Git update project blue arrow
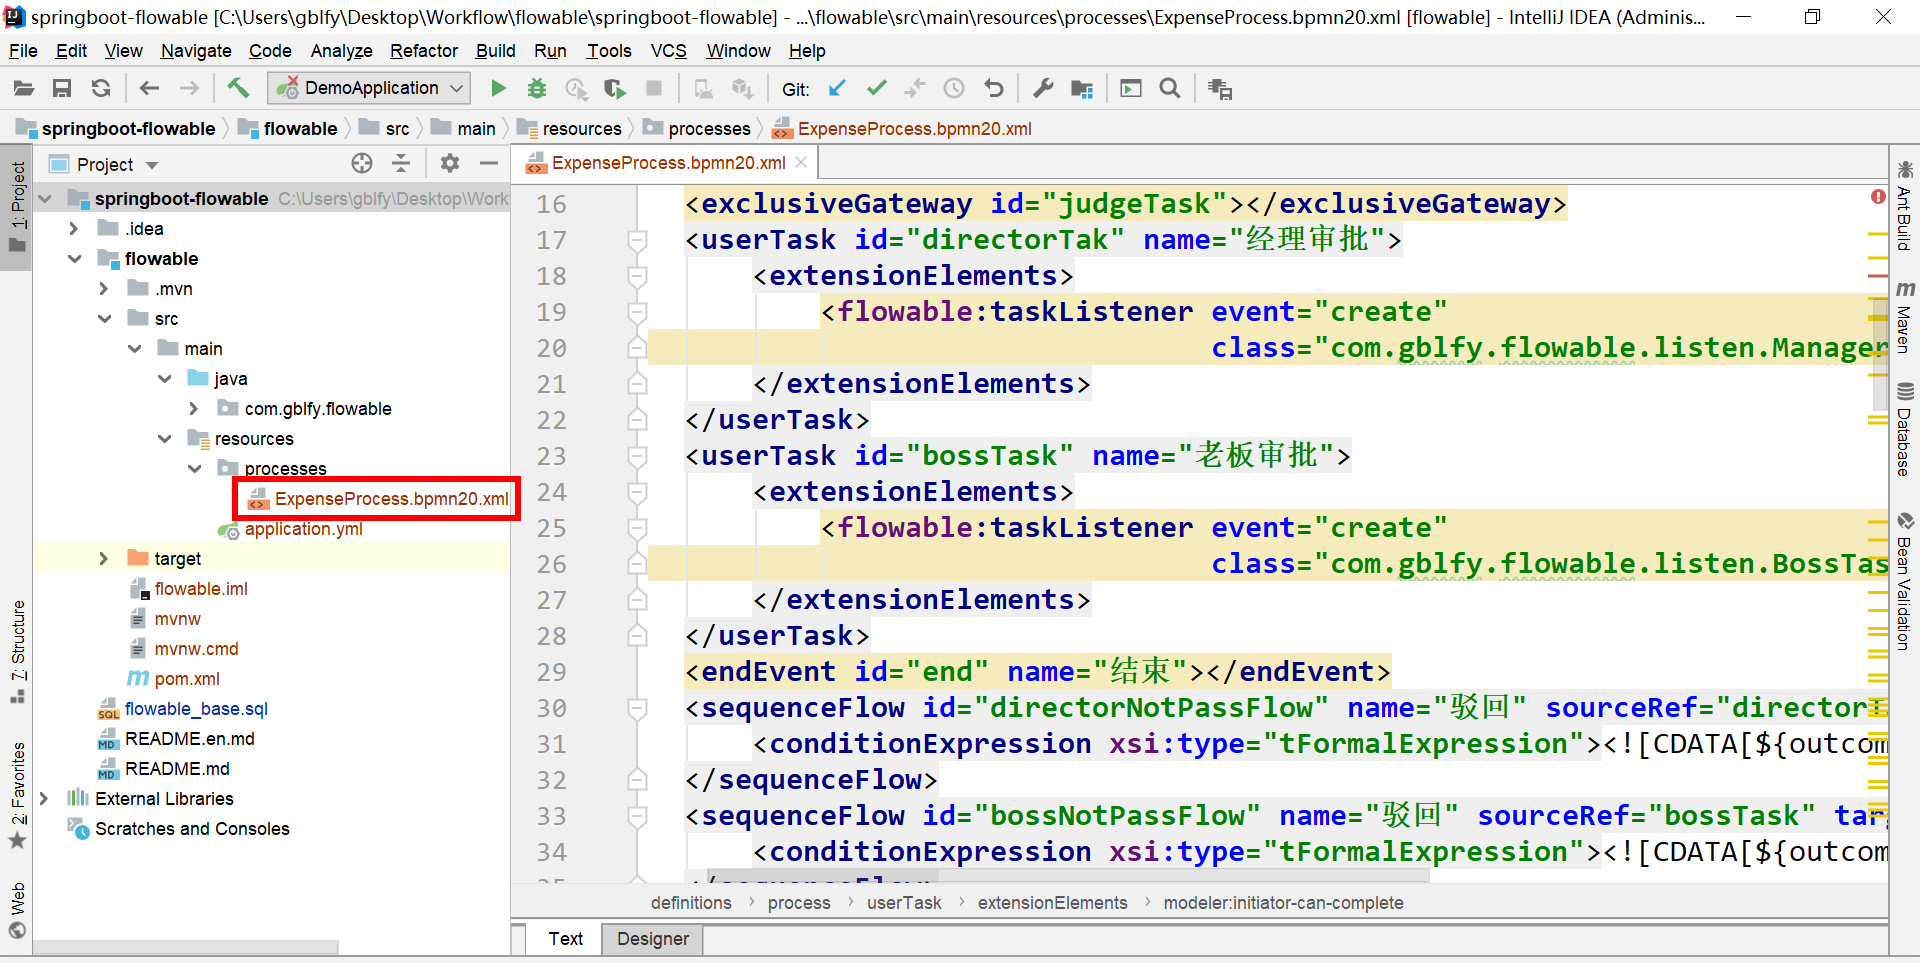The height and width of the screenshot is (963, 1920). pyautogui.click(x=837, y=89)
